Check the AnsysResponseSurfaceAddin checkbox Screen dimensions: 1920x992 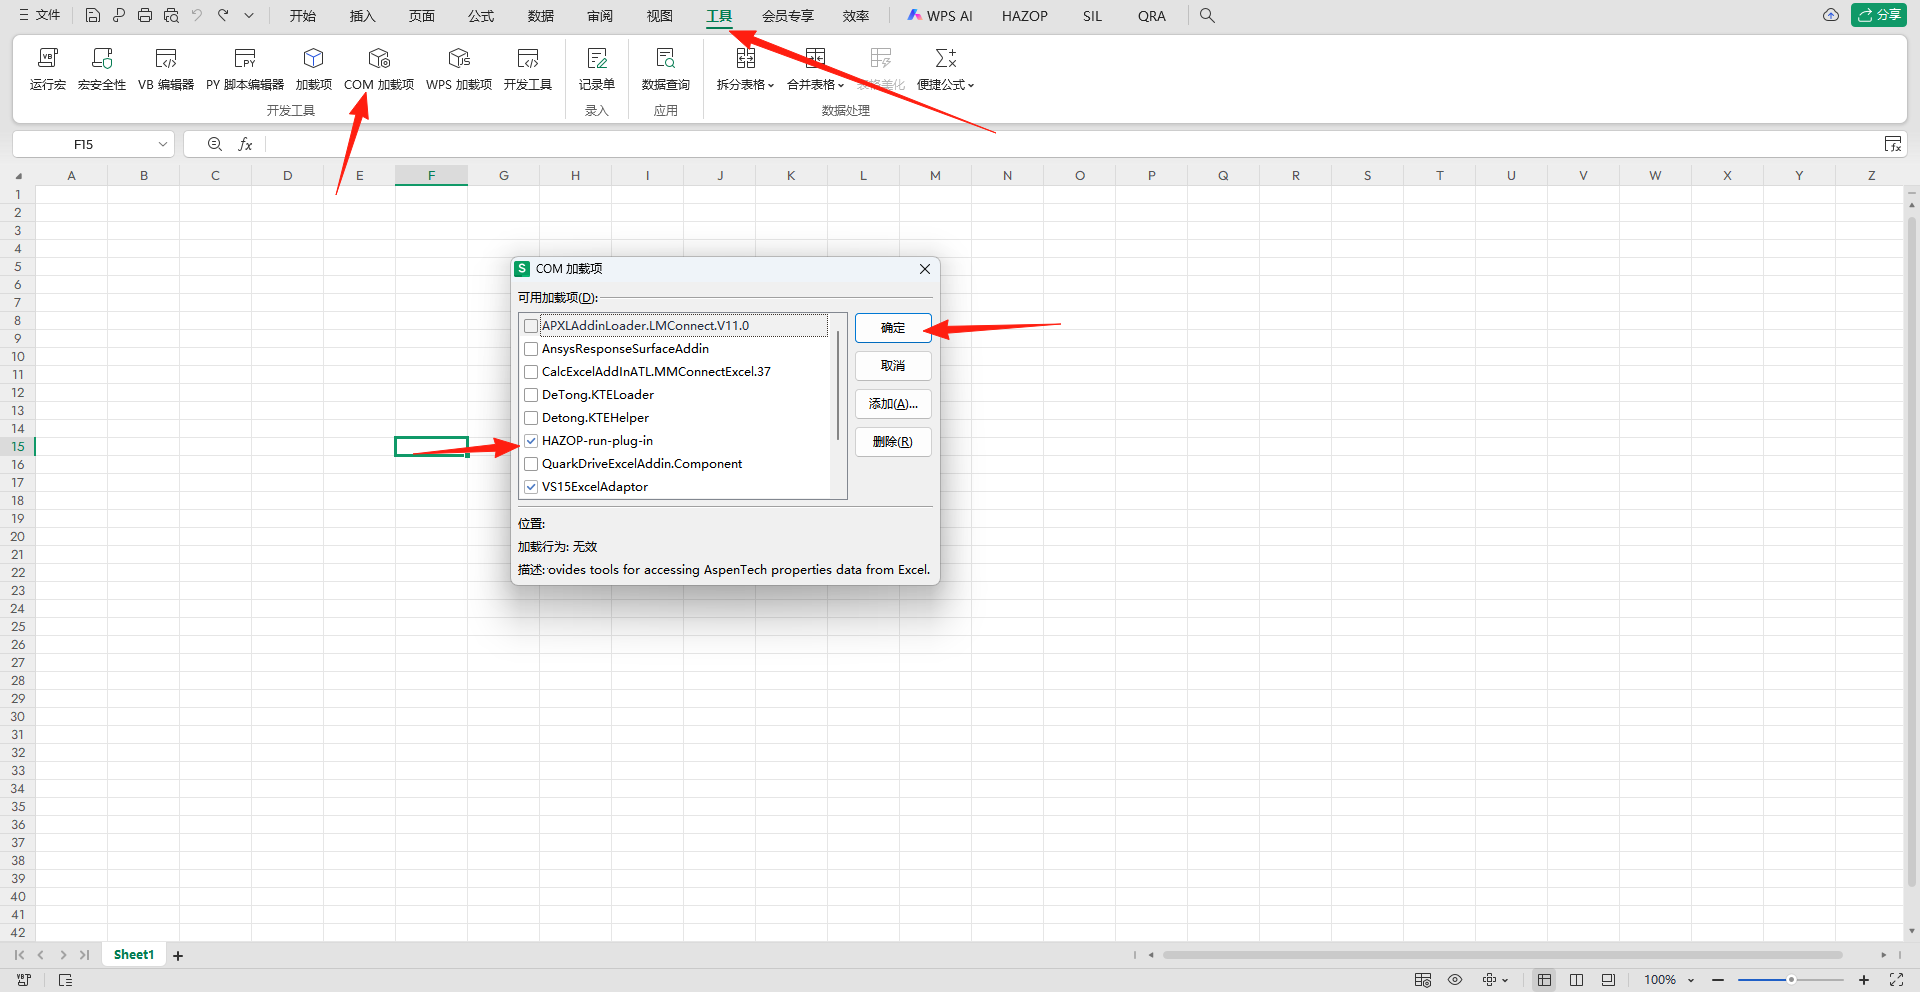tap(531, 349)
